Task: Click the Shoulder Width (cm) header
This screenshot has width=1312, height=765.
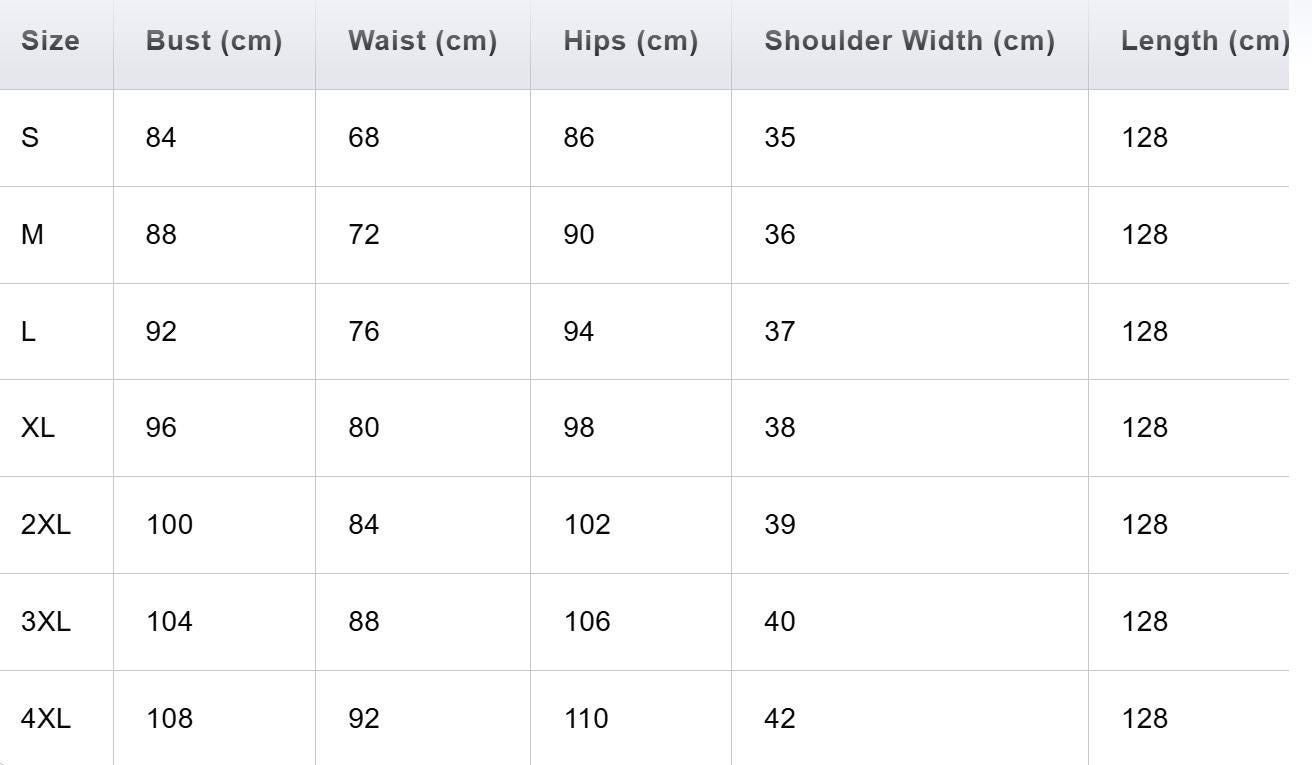Action: point(909,41)
